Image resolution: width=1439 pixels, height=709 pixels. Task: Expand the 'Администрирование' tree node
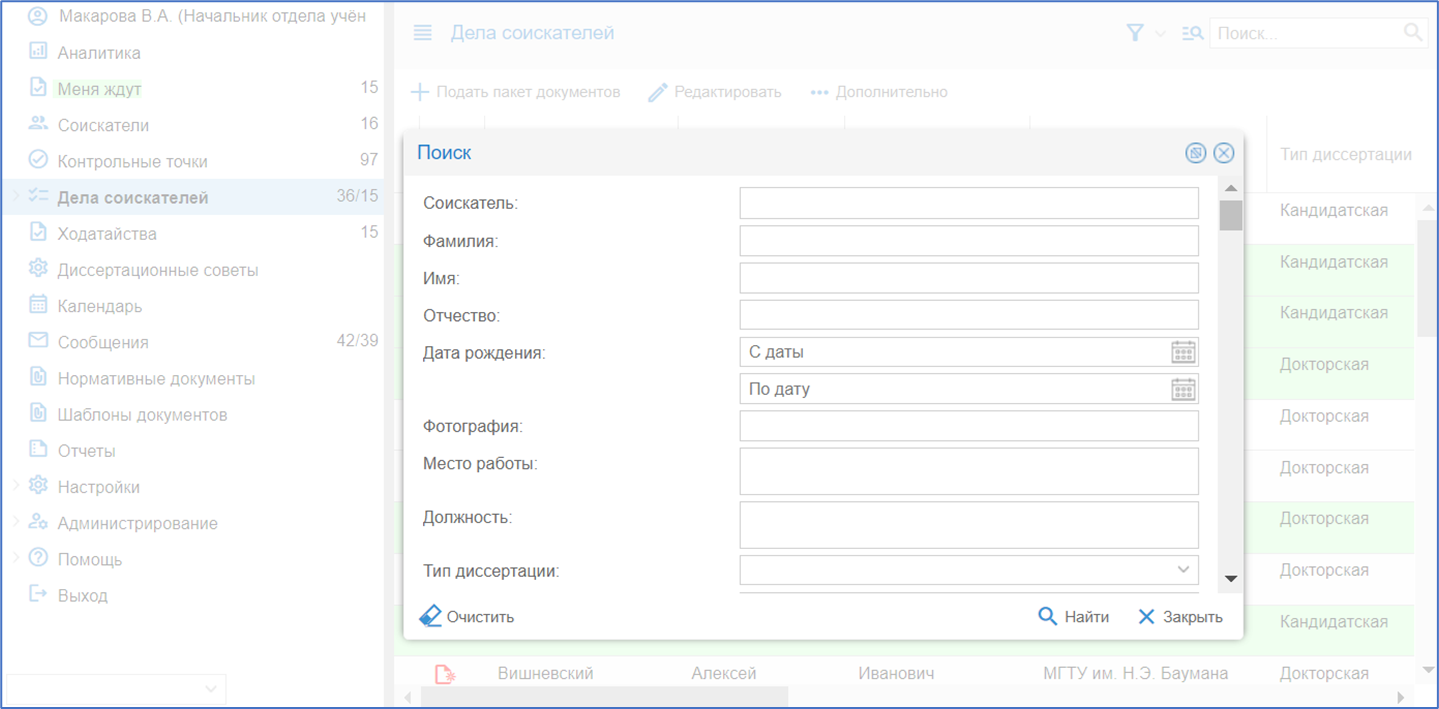coord(16,523)
